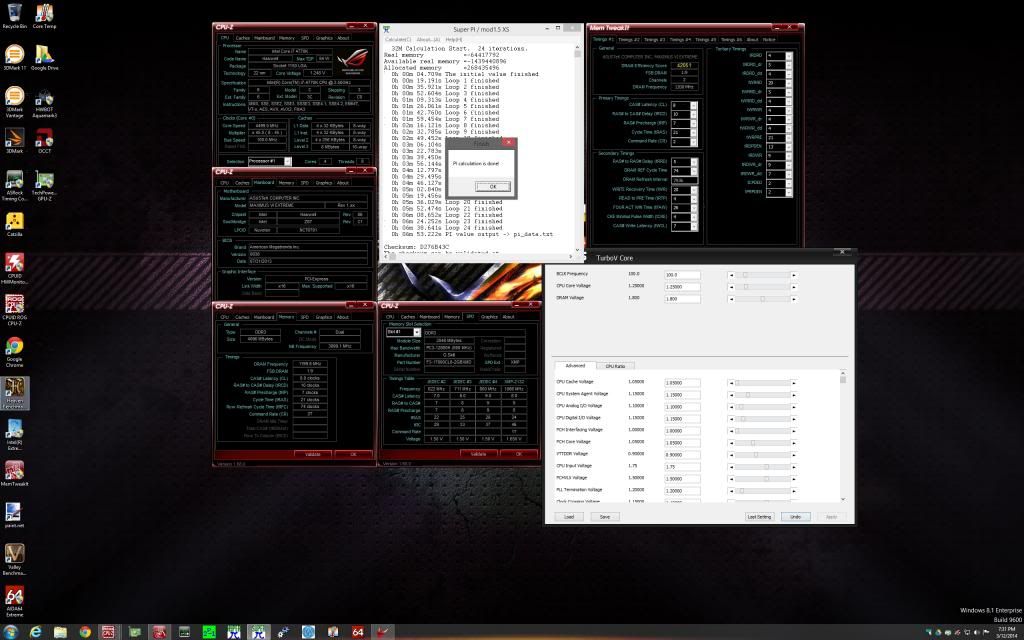Switch to Timings #3 tab in MemTweakIt
This screenshot has width=1024, height=640.
(654, 40)
